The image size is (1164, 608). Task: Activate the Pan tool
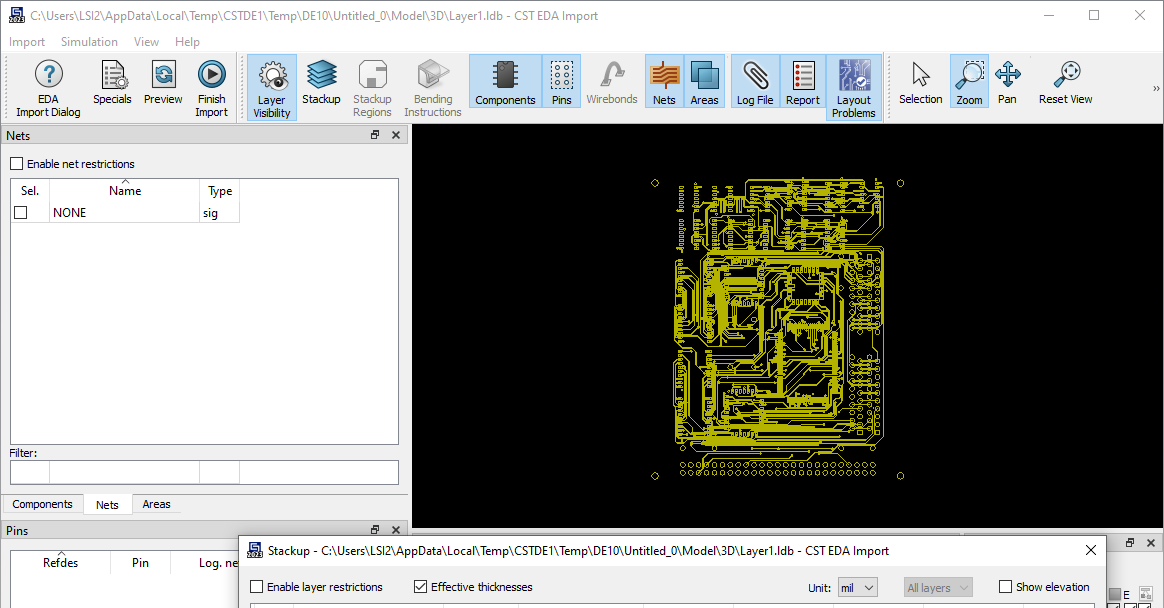point(1008,80)
